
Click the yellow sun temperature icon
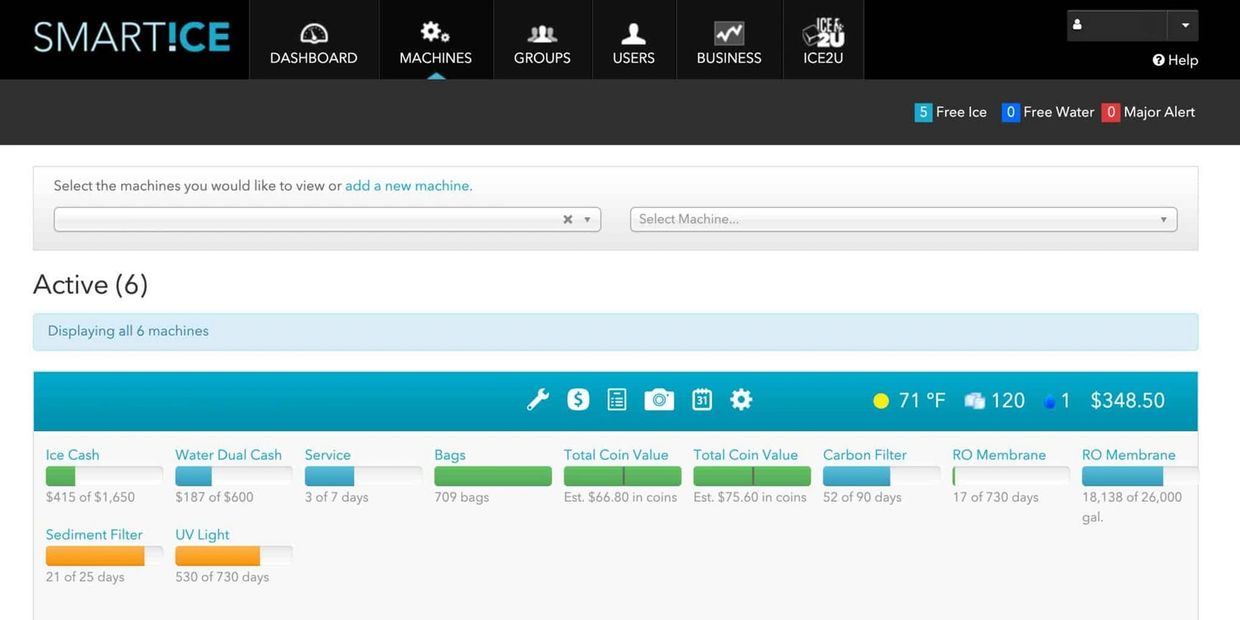pos(880,401)
